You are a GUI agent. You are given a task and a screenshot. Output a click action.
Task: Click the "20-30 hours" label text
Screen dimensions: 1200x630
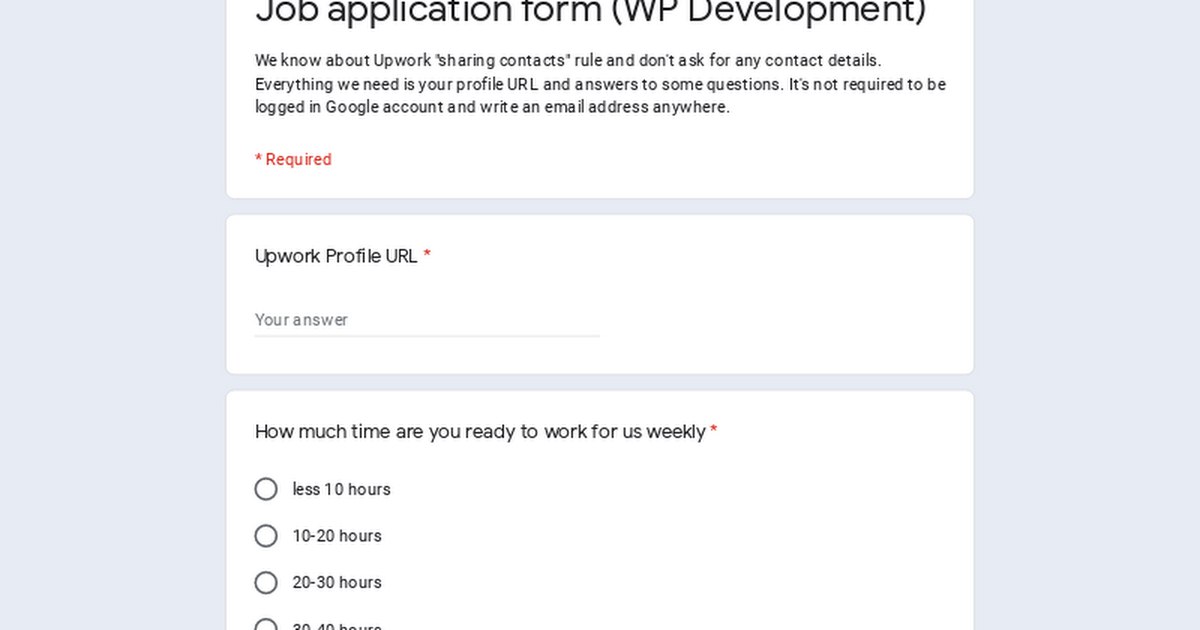[337, 582]
